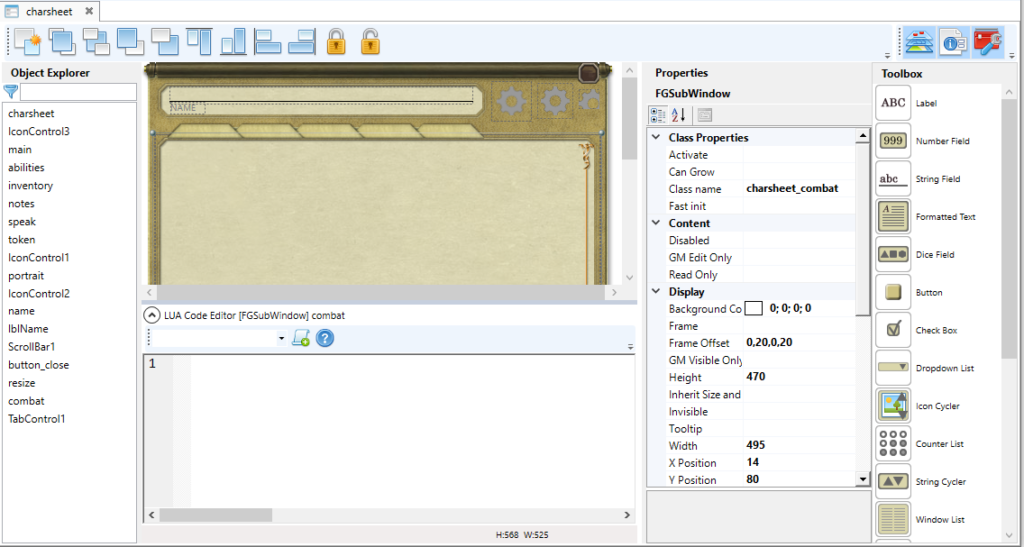The width and height of the screenshot is (1024, 547).
Task: Lock the selected control with closed padlock
Action: pos(336,42)
